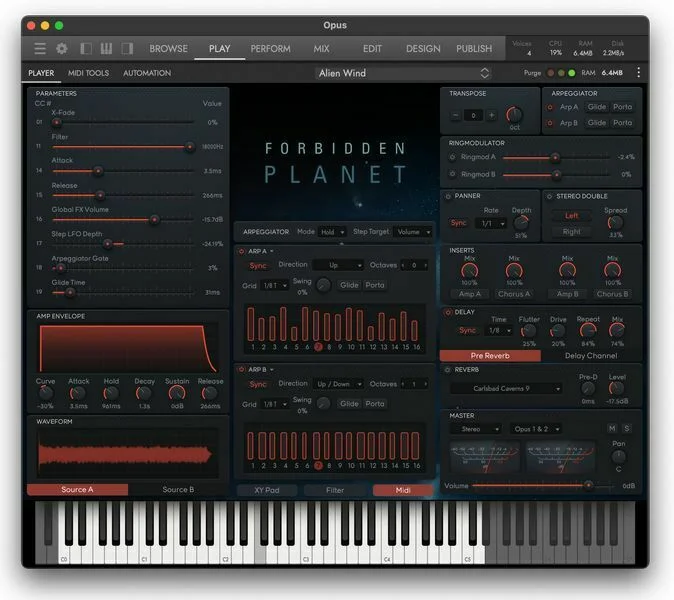Open the Arpeggiator Mode Hold dropdown
Screen dimensions: 674x600
pyautogui.click(x=332, y=232)
